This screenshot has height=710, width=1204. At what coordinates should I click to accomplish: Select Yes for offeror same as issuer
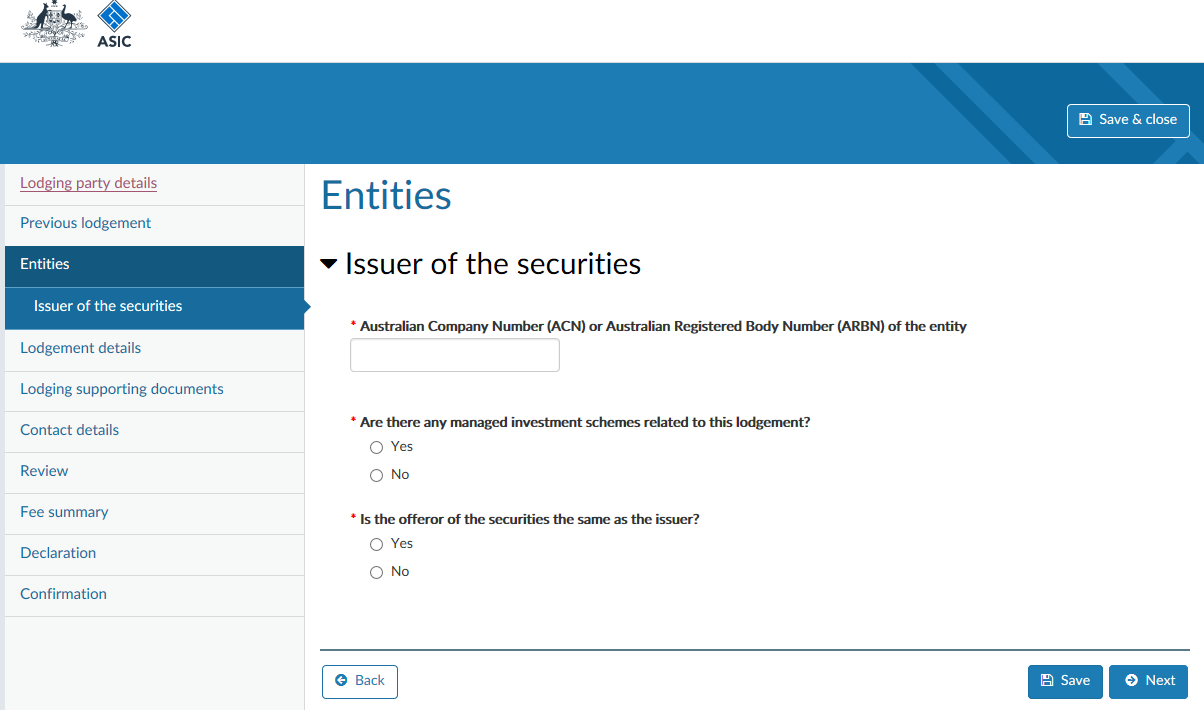(x=377, y=544)
